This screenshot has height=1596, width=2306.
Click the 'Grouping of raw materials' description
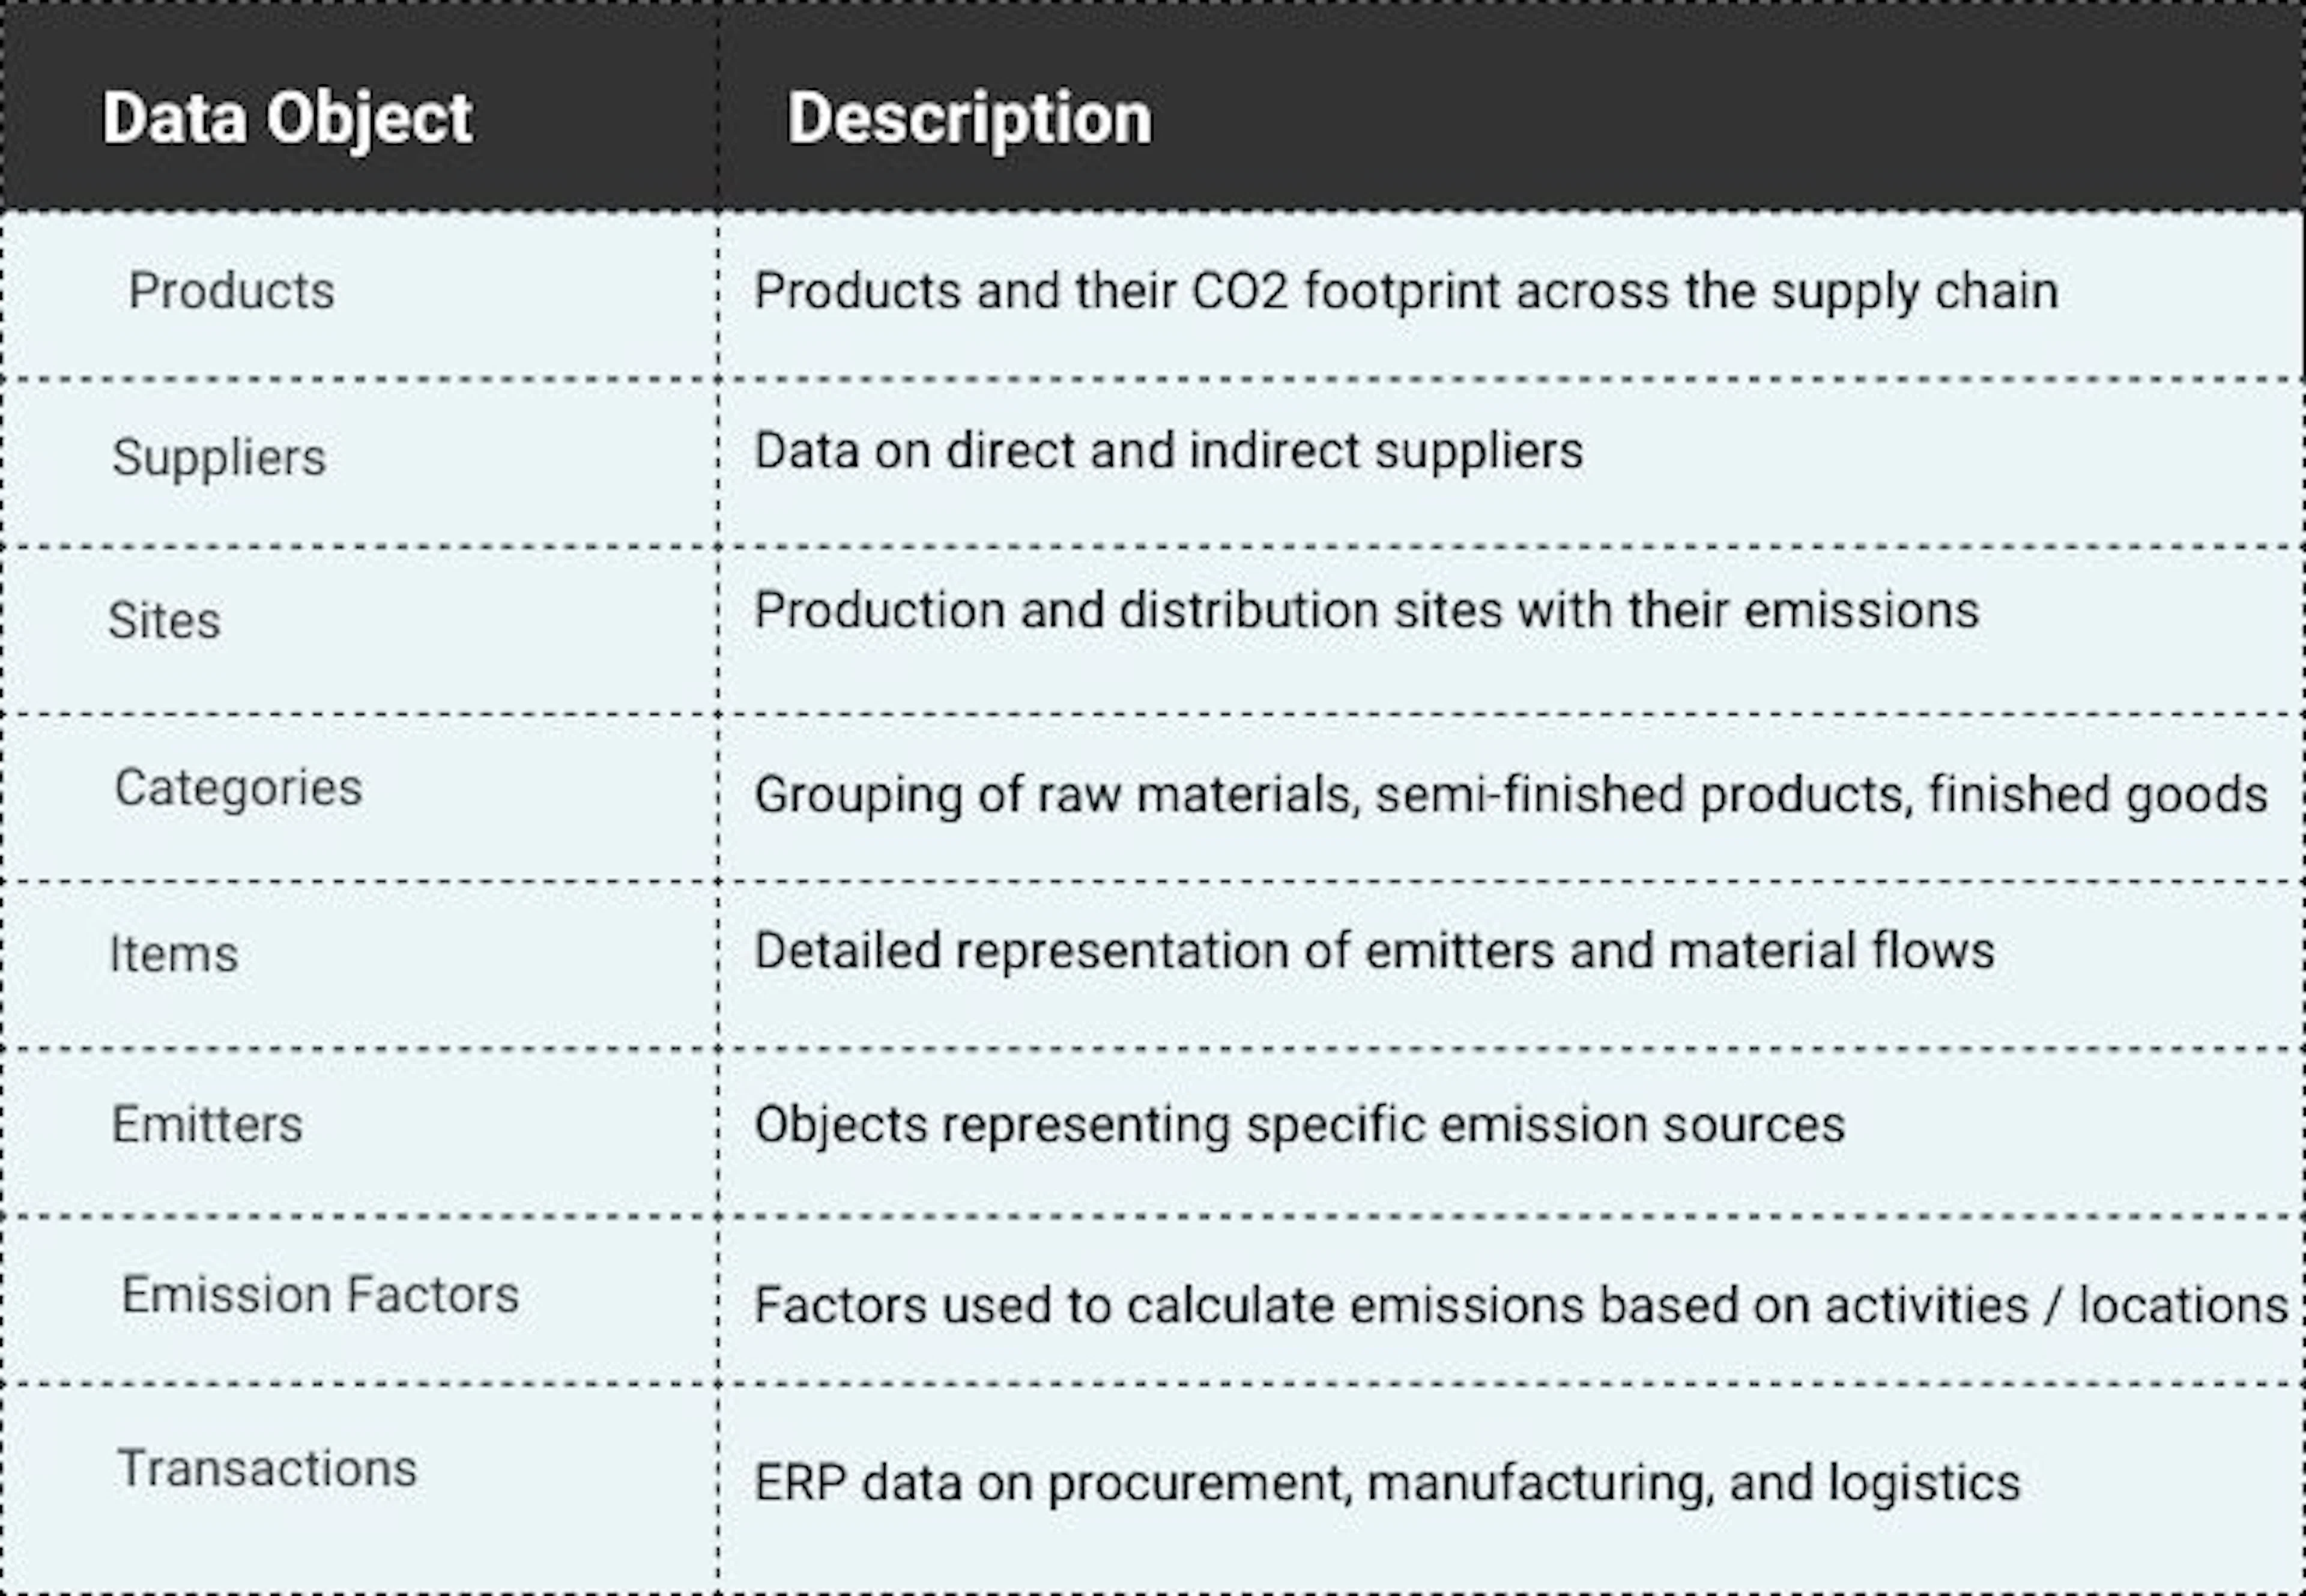1510,796
